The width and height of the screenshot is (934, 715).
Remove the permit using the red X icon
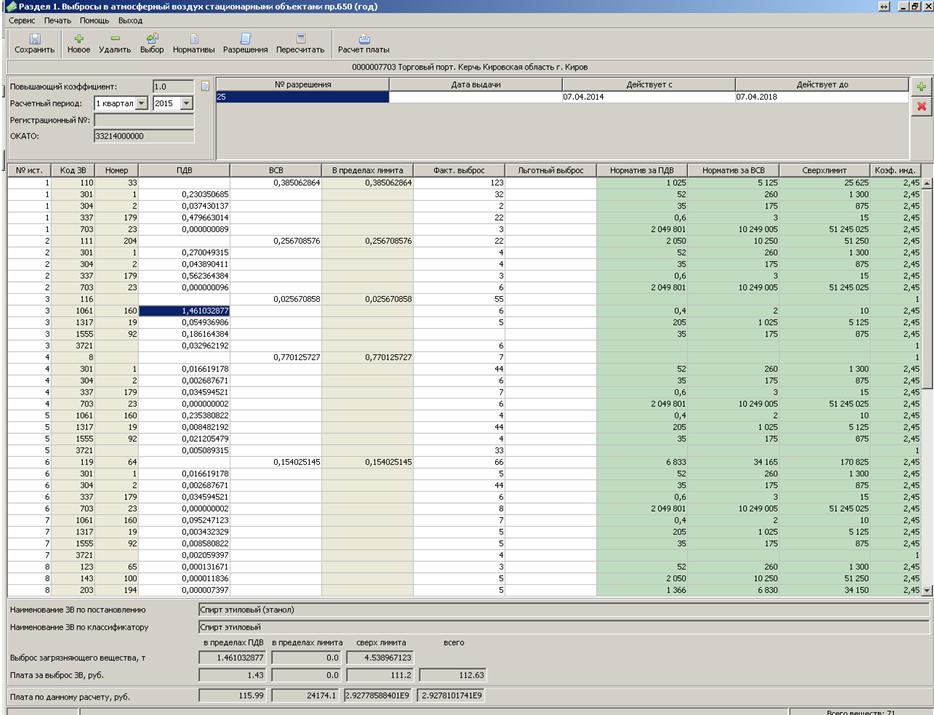coord(921,106)
